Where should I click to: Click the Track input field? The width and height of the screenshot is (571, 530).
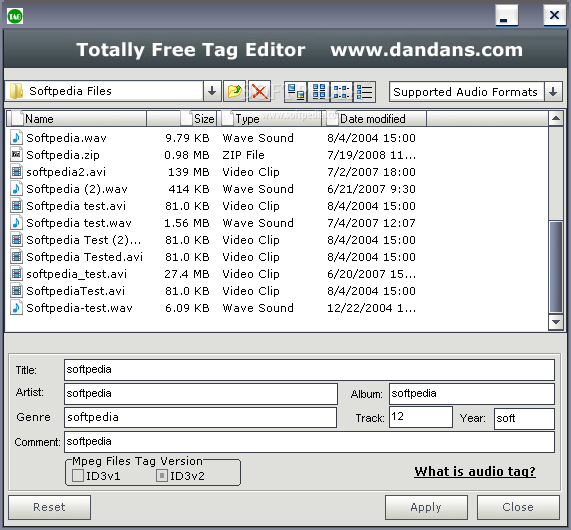click(x=421, y=417)
